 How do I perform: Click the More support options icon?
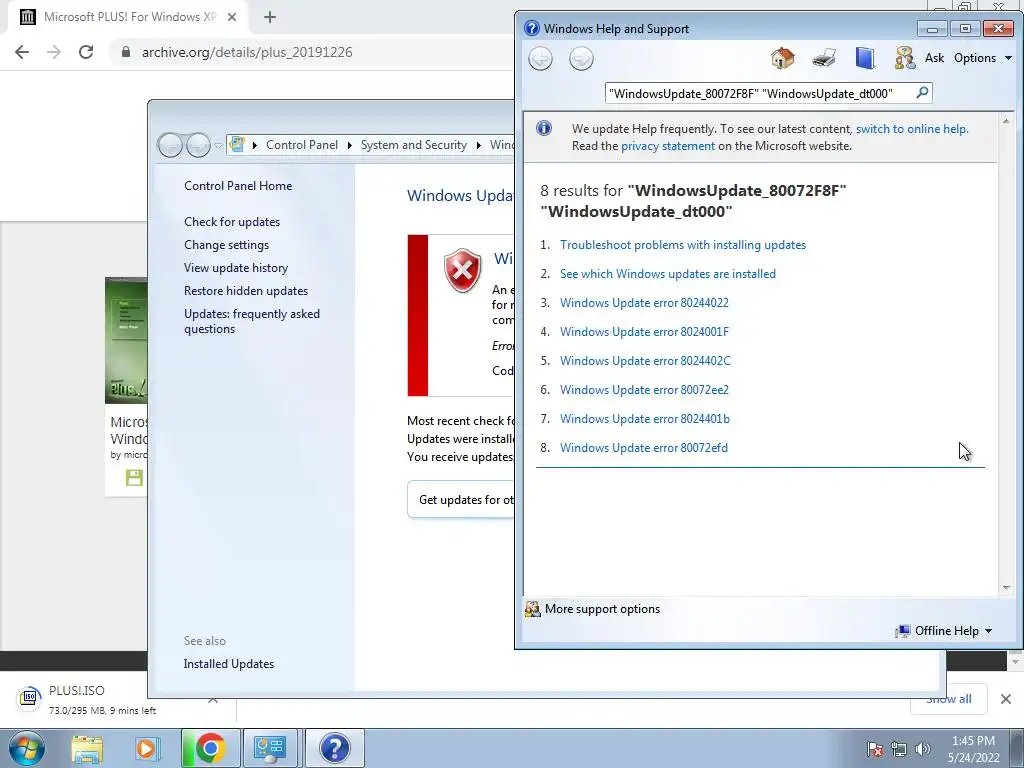(533, 609)
